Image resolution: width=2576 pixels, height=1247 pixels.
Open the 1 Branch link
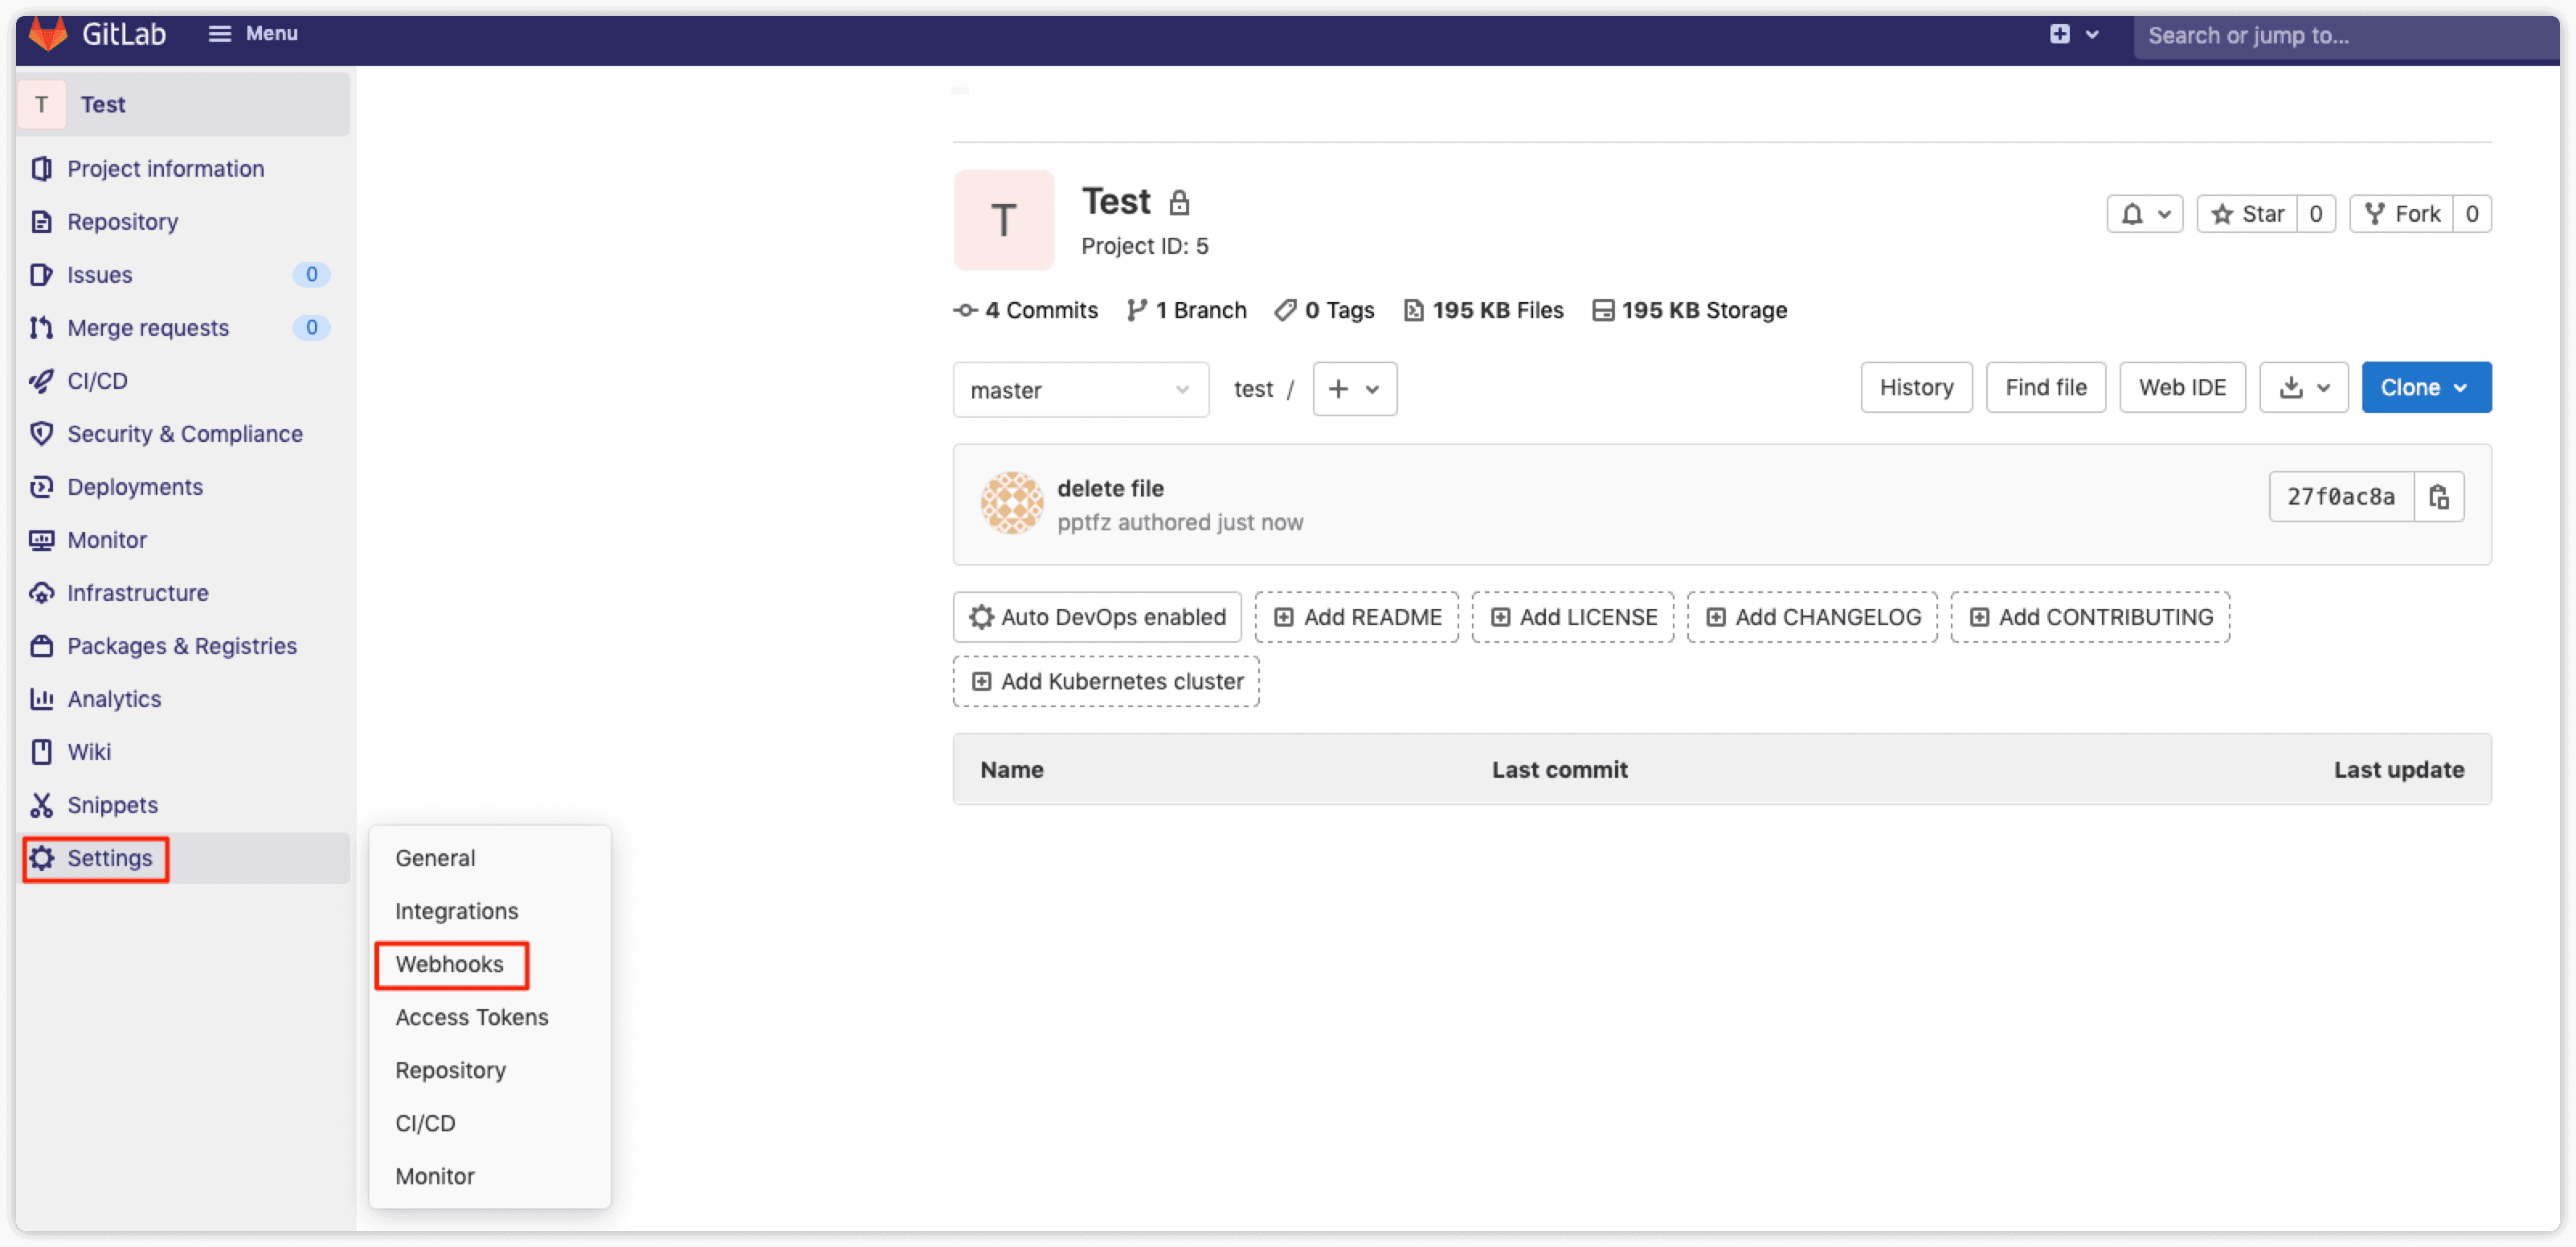1186,310
